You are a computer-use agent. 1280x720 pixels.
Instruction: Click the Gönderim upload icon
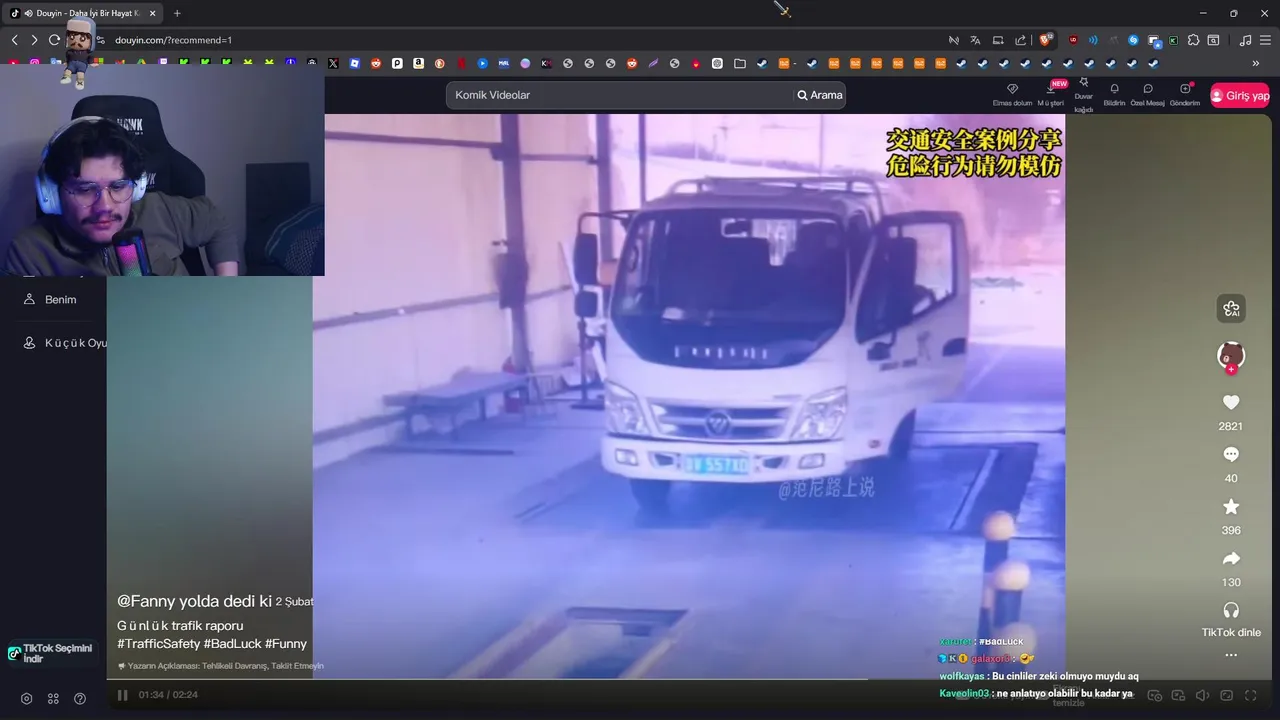click(1185, 94)
